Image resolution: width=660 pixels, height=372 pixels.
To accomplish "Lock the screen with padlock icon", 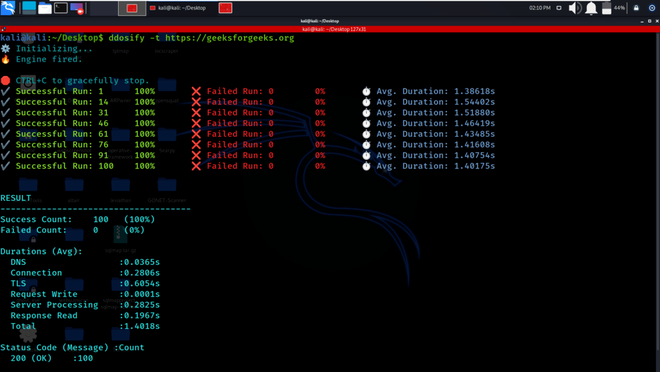I will point(636,8).
